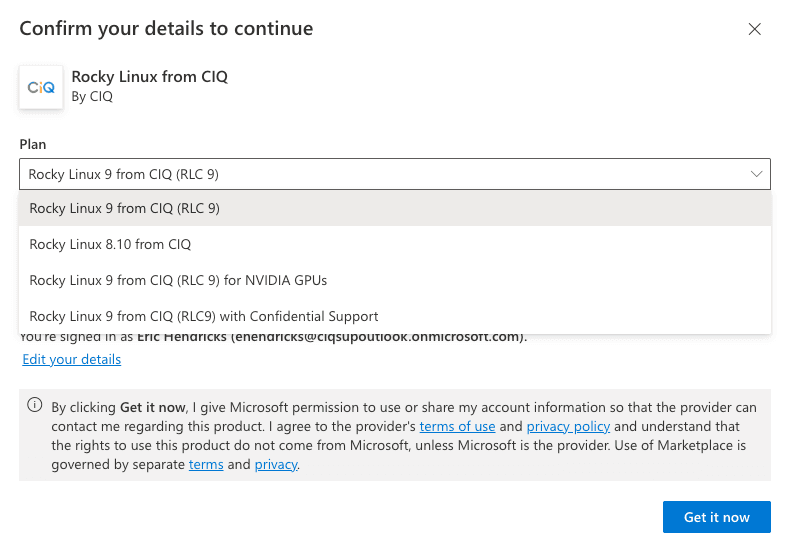Click the Plan combo box field

coord(380,174)
